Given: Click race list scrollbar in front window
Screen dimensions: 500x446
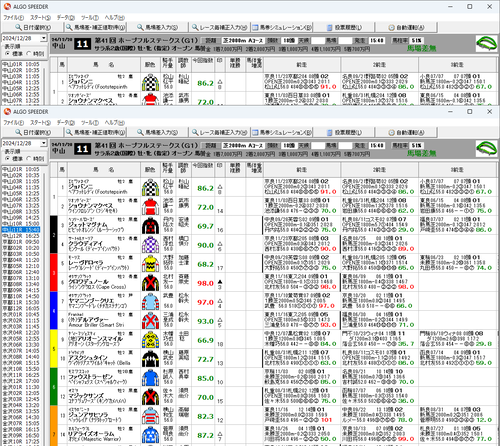Looking at the screenshot, I should point(44,305).
